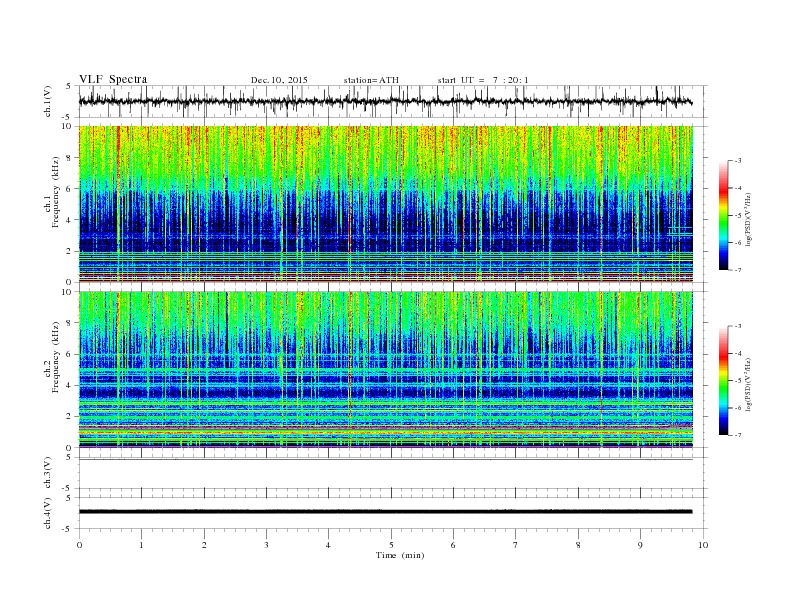
Task: Click the "0" tick on the time axis
Action: (79, 545)
